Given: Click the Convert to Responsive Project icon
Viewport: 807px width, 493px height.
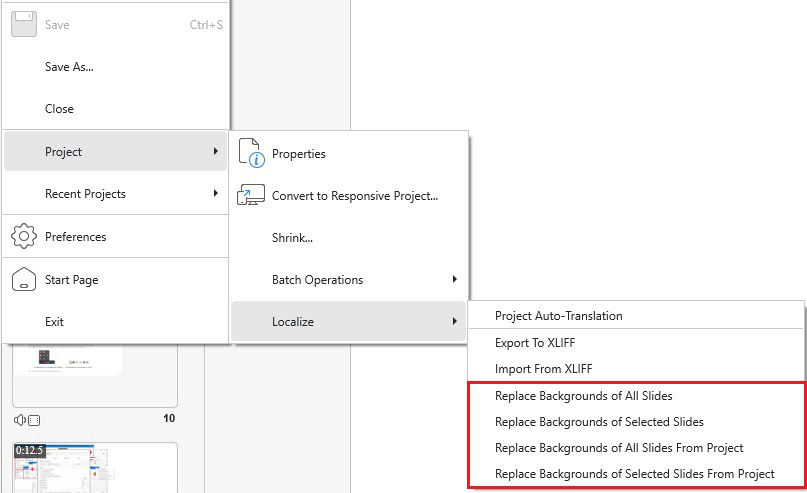Looking at the screenshot, I should 250,196.
